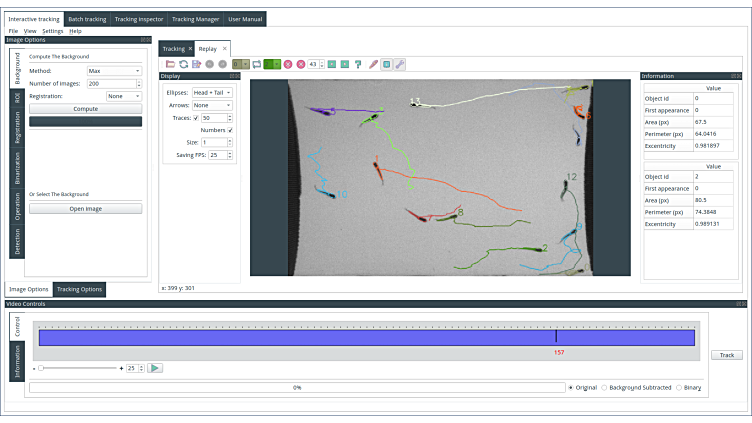Viewport: 752px width, 423px height.
Task: Choose the Binary display radio button
Action: [x=679, y=387]
